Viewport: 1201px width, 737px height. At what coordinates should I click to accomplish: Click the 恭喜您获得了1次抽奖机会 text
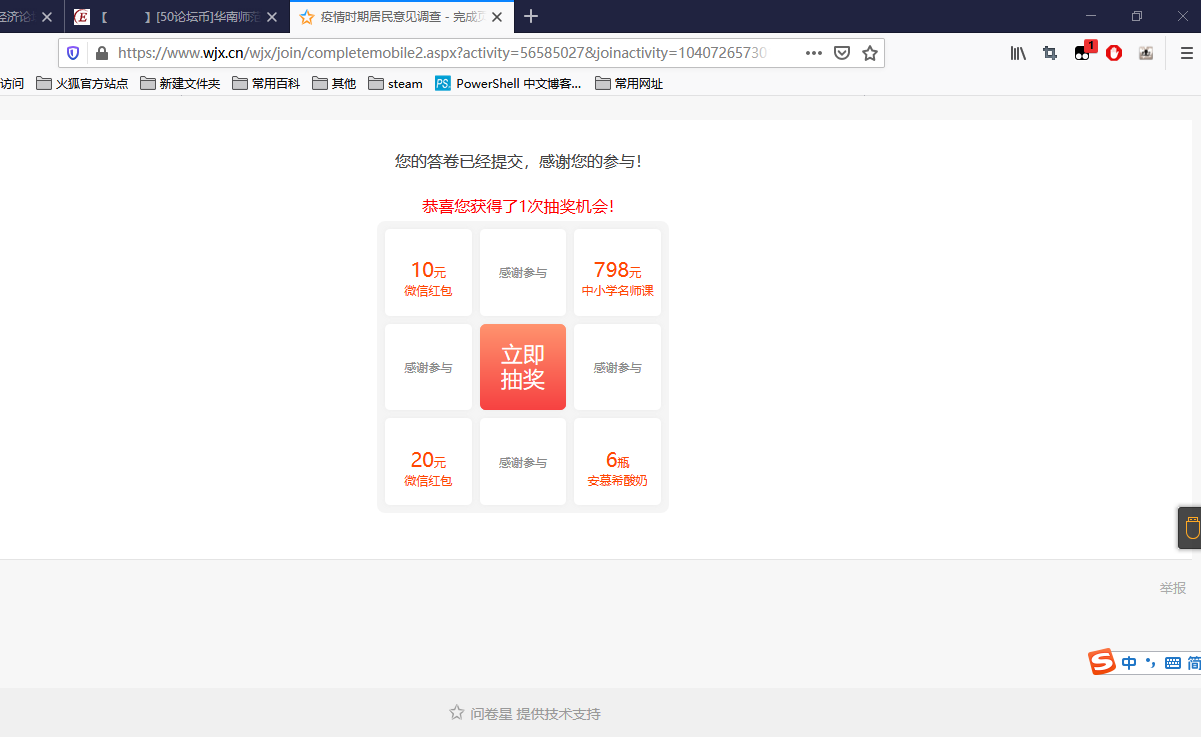(x=518, y=206)
